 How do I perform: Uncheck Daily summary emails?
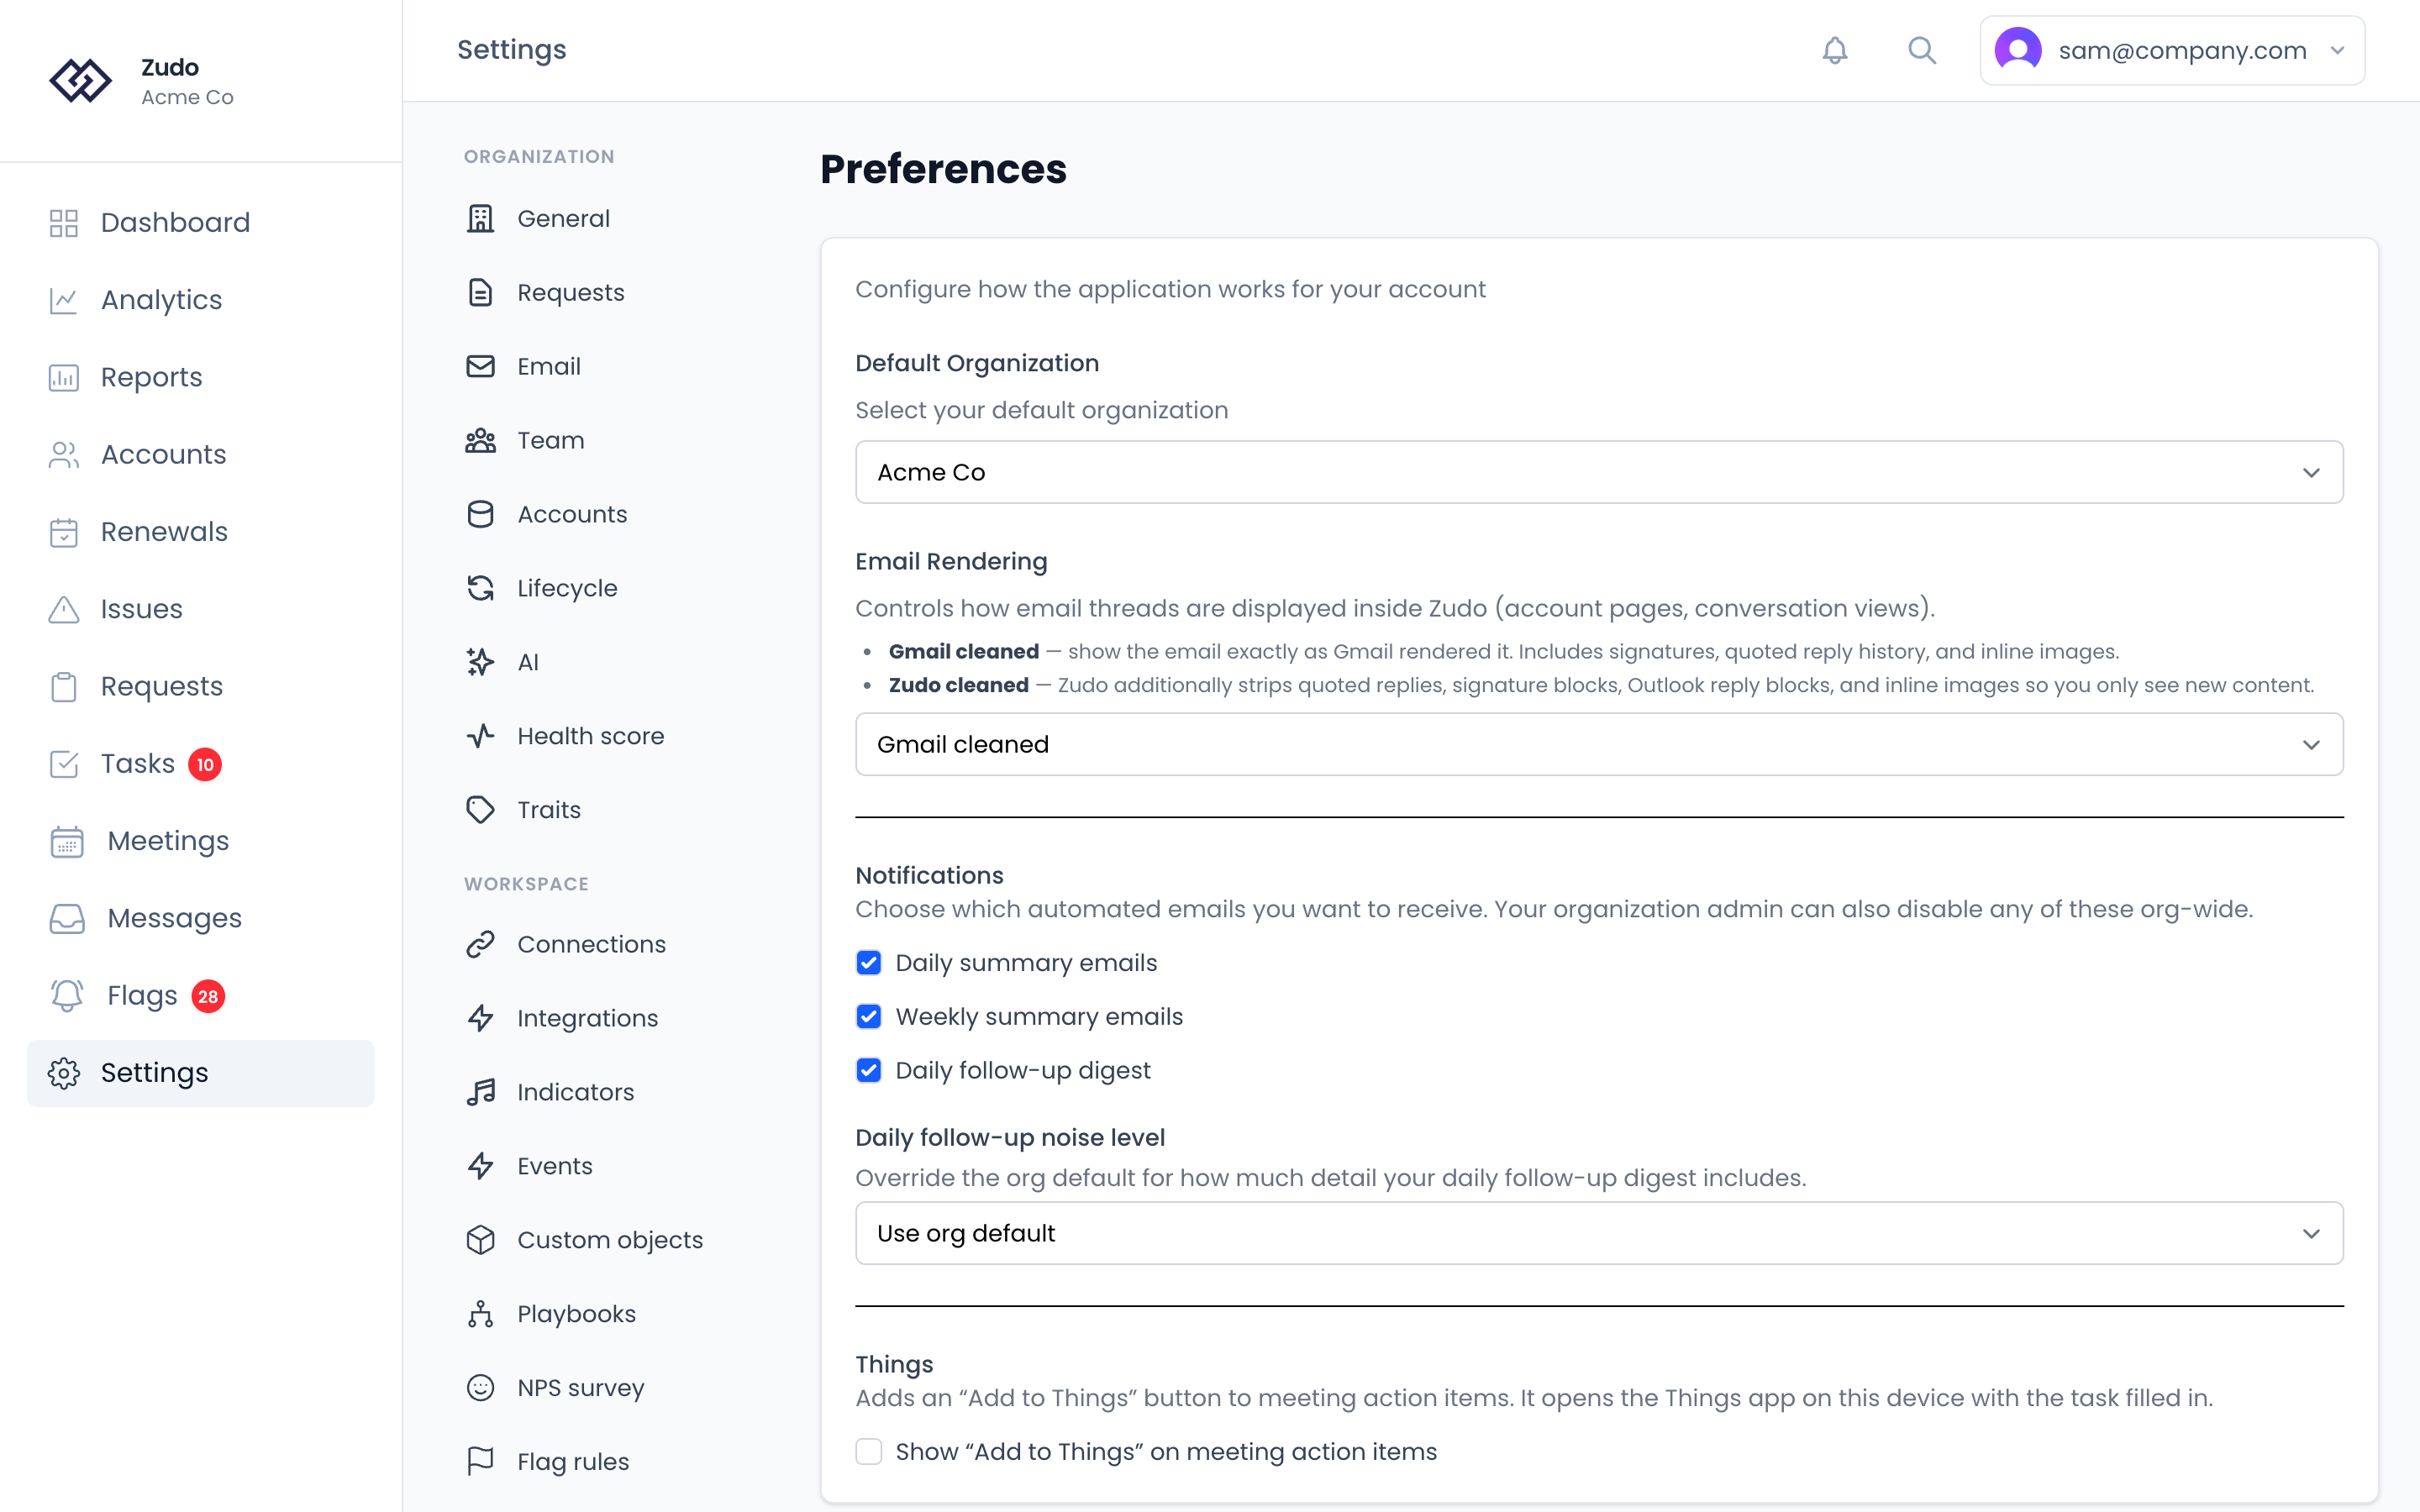pos(869,962)
